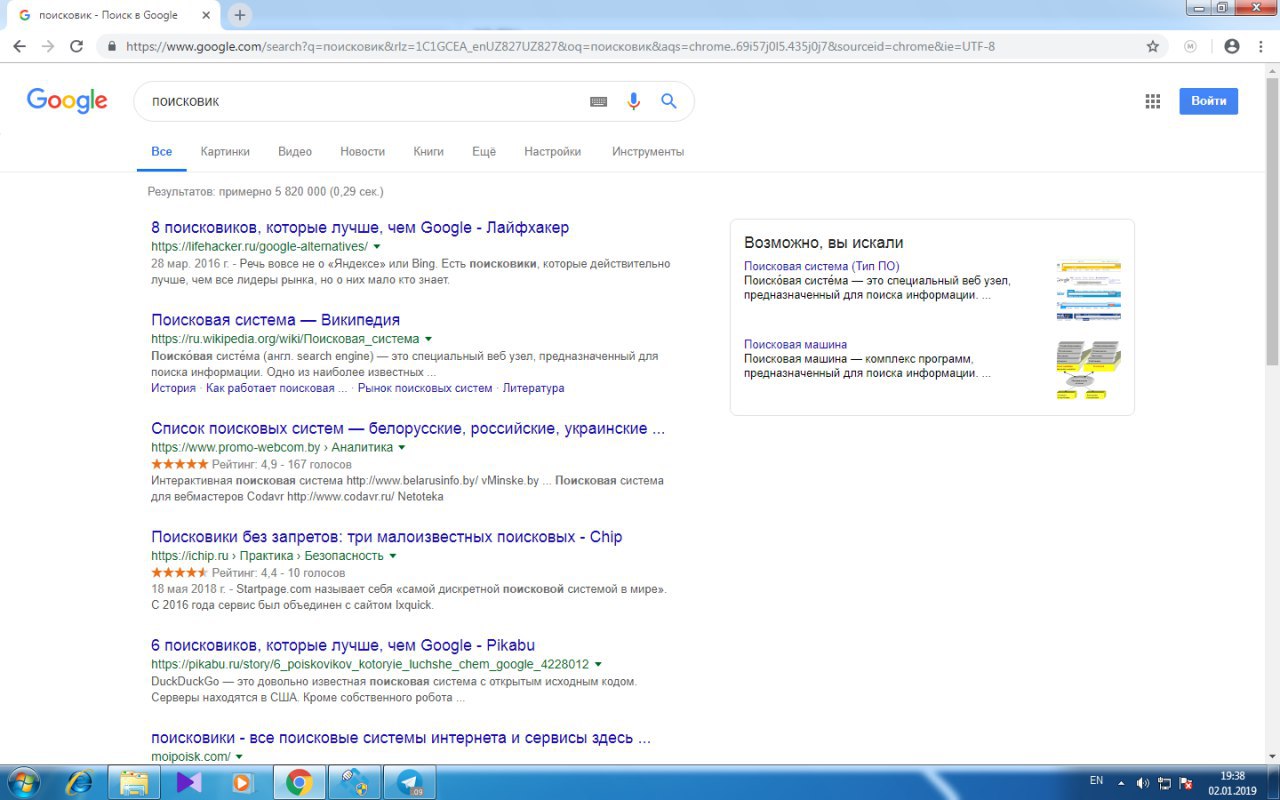This screenshot has height=800, width=1280.
Task: Open the История sitelink under Wikipedia
Action: coord(173,388)
